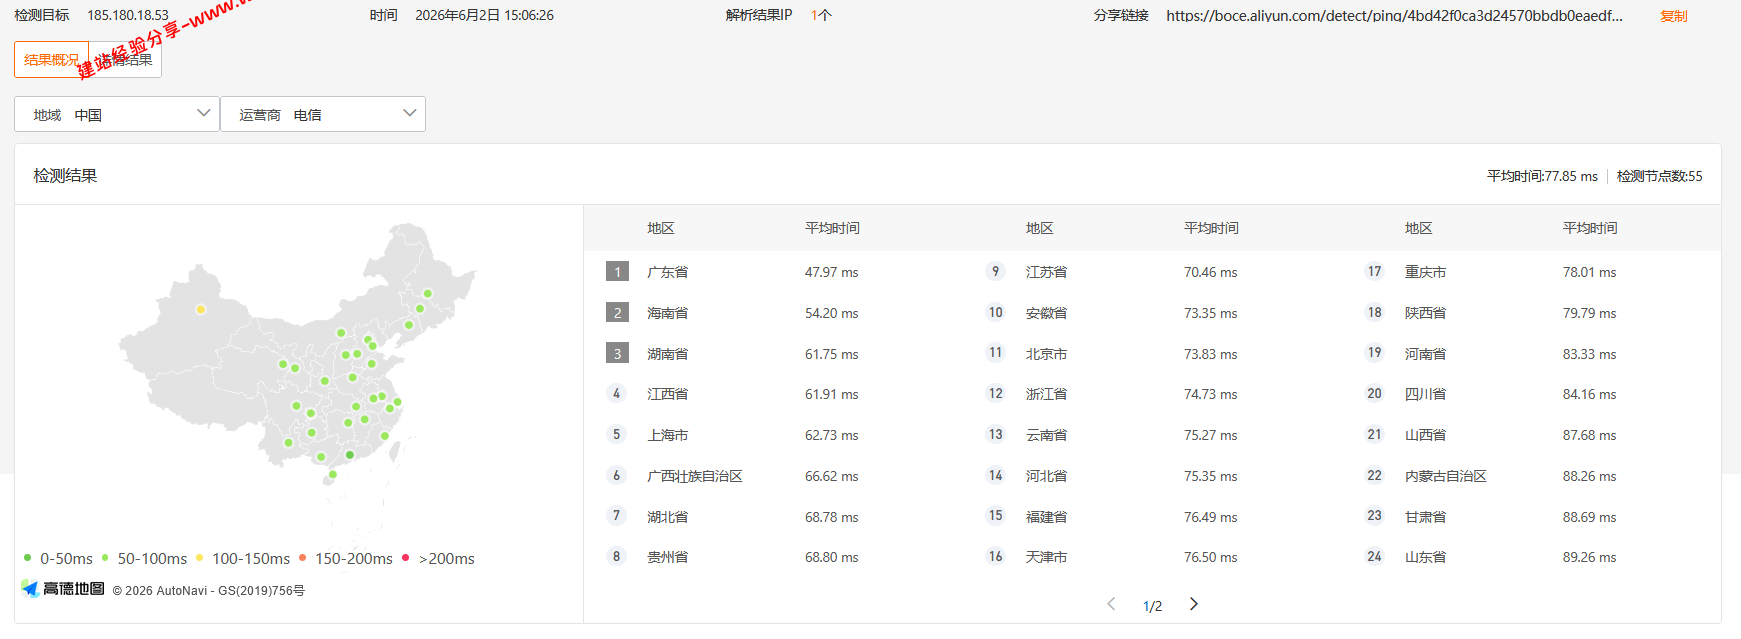Select the 湖北省 row text
The height and width of the screenshot is (639, 1741).
point(667,517)
